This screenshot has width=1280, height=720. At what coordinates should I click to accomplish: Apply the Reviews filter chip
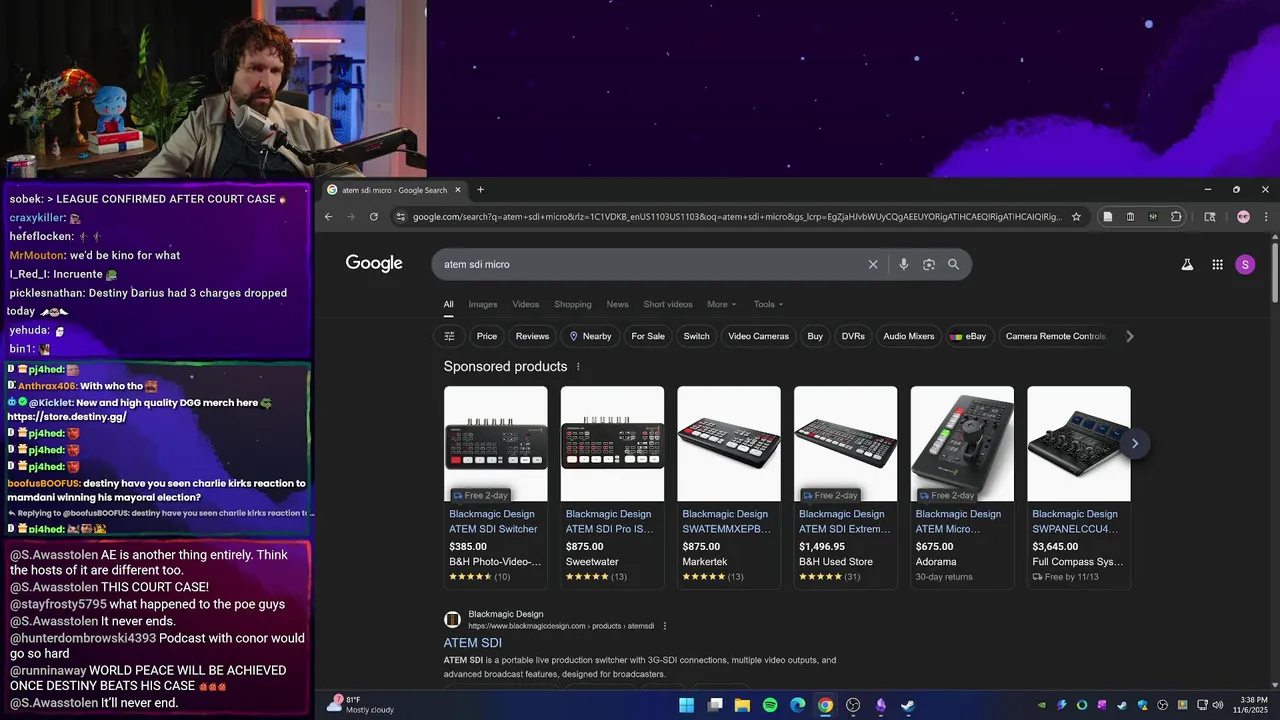532,336
